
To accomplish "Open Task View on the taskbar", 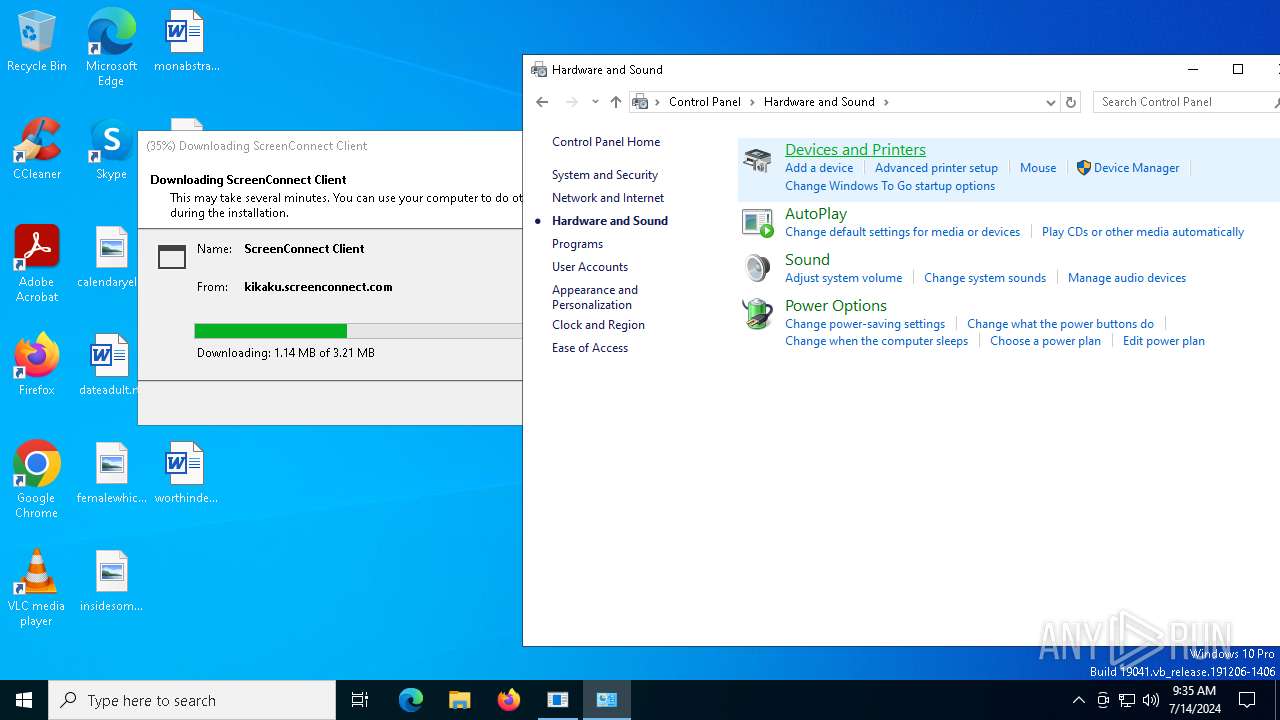I will [x=360, y=700].
